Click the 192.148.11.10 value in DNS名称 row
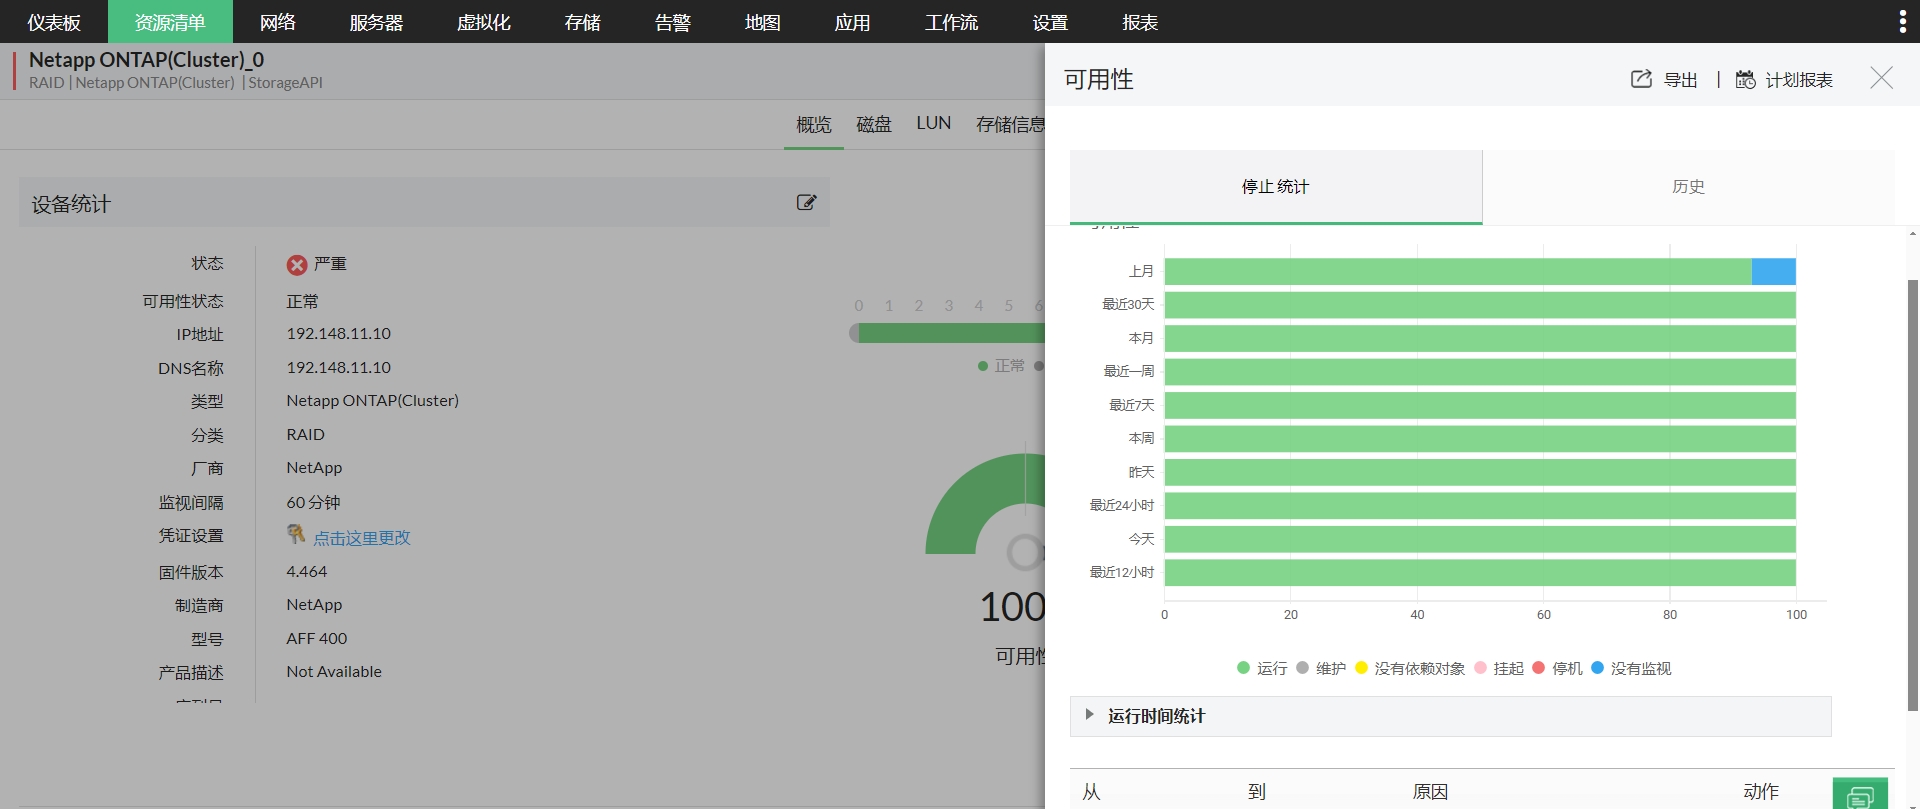1920x809 pixels. coord(339,368)
